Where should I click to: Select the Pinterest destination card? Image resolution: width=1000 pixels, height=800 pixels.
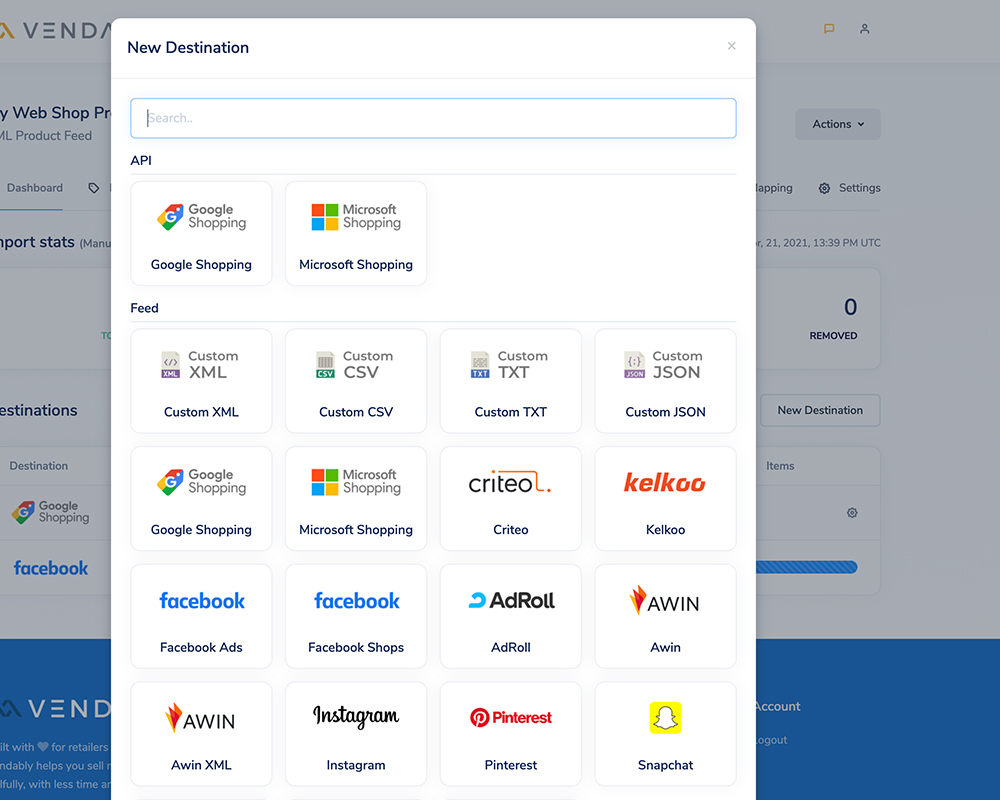coord(510,734)
